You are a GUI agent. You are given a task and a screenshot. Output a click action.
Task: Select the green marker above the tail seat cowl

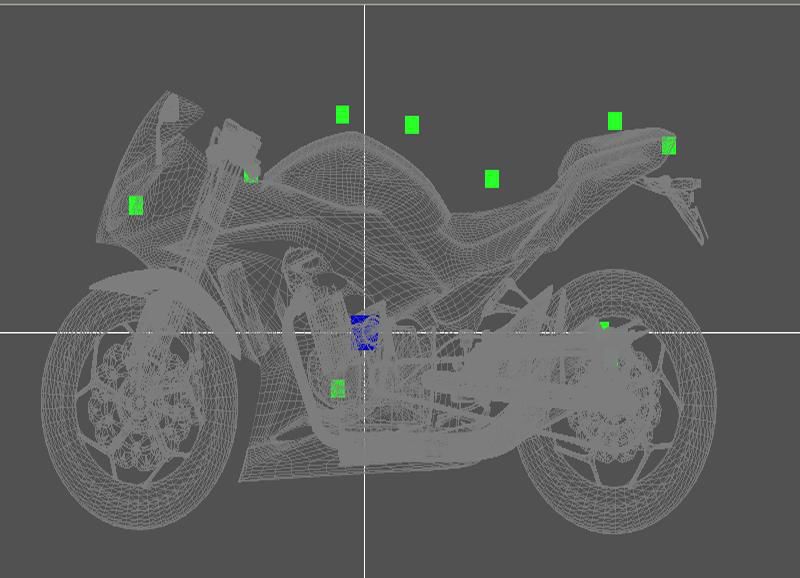point(615,121)
